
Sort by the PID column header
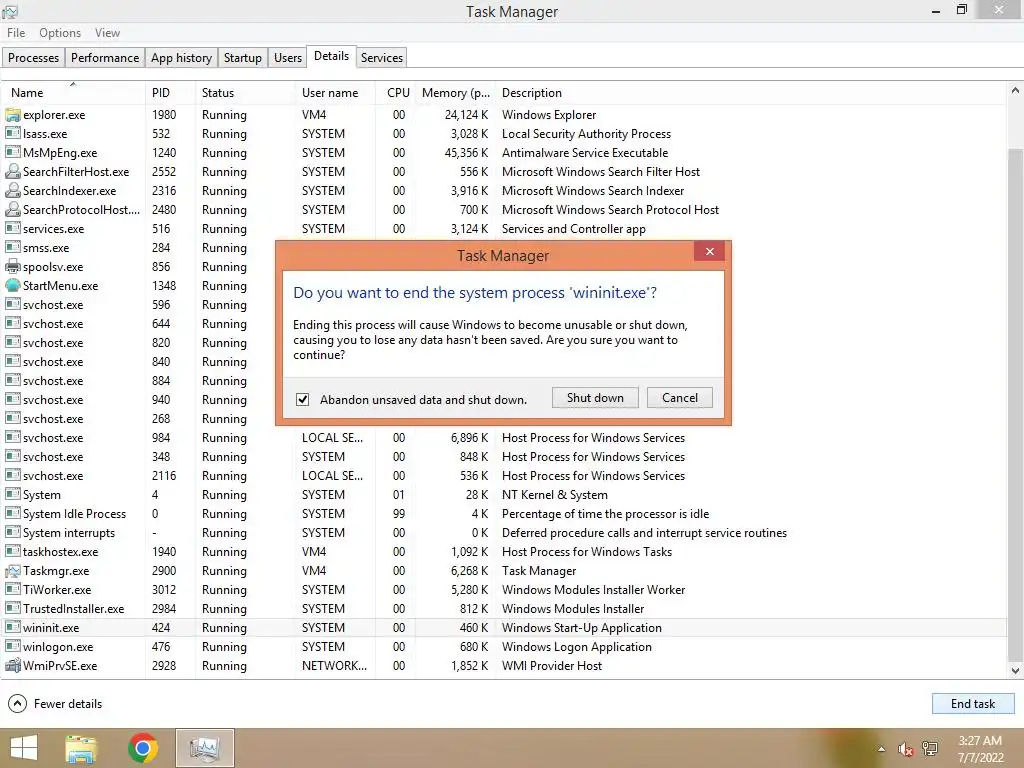[170, 93]
